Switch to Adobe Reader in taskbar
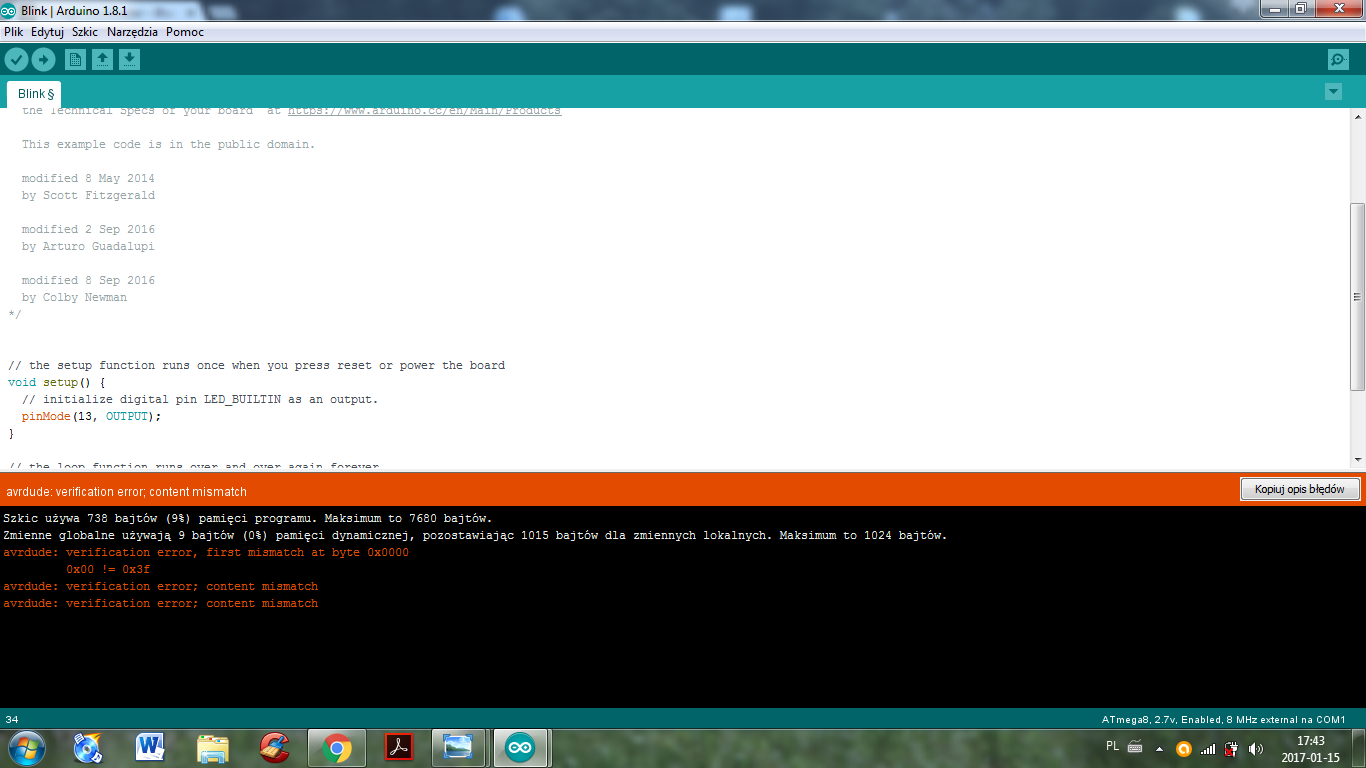The height and width of the screenshot is (768, 1366). click(x=399, y=747)
